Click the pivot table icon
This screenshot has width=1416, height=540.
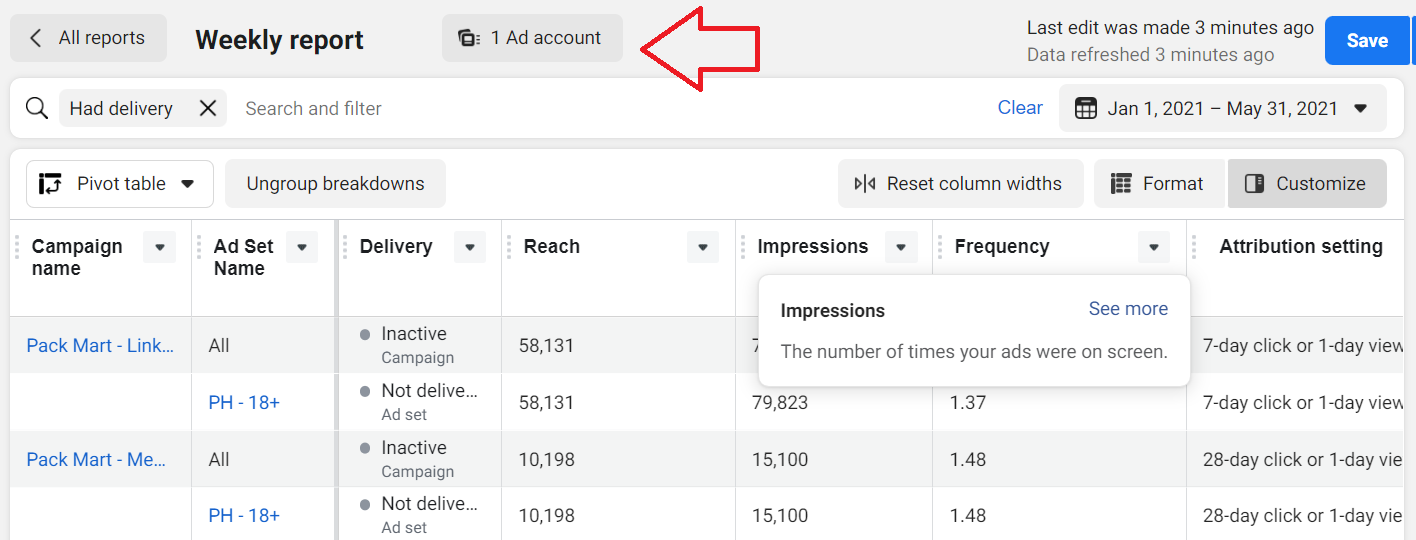click(x=51, y=184)
